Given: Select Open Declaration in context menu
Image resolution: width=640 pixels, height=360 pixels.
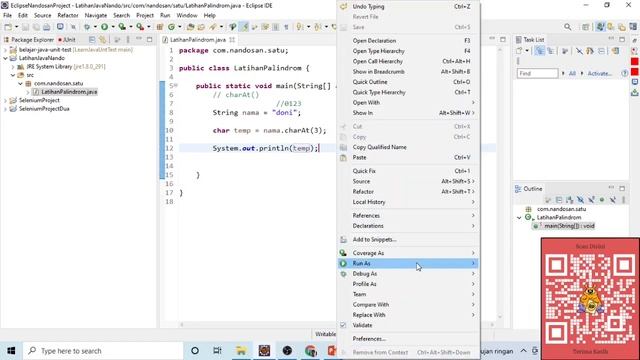Looking at the screenshot, I should 408,40.
